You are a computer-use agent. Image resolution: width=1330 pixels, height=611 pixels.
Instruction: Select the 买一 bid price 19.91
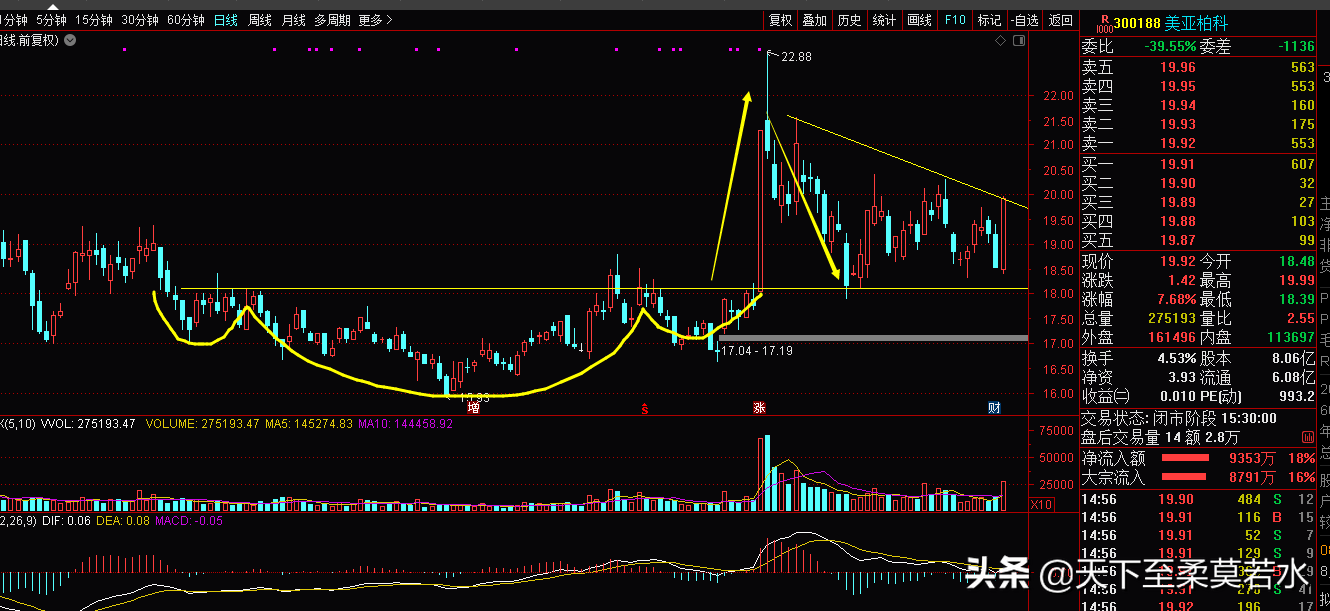(1177, 165)
